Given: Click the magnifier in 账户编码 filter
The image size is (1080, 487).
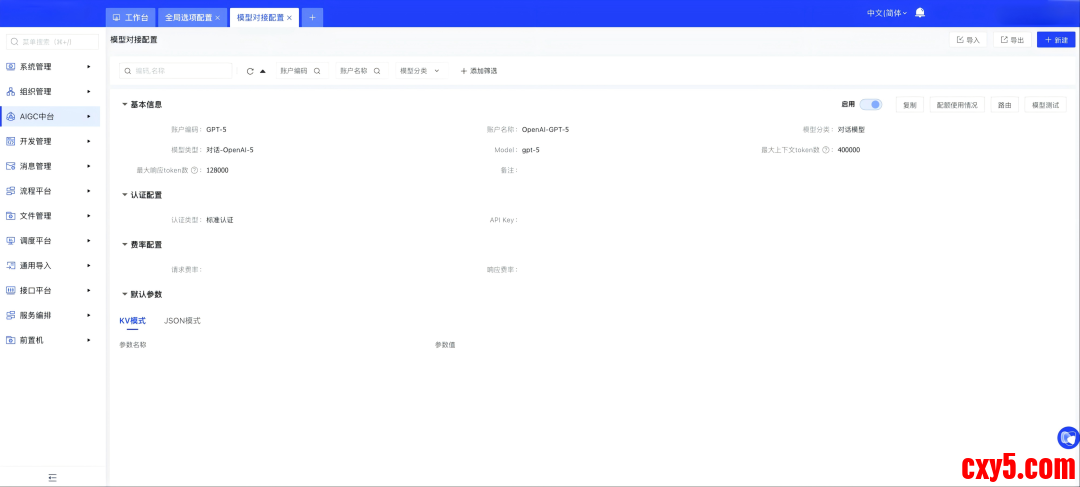Looking at the screenshot, I should click(x=317, y=71).
